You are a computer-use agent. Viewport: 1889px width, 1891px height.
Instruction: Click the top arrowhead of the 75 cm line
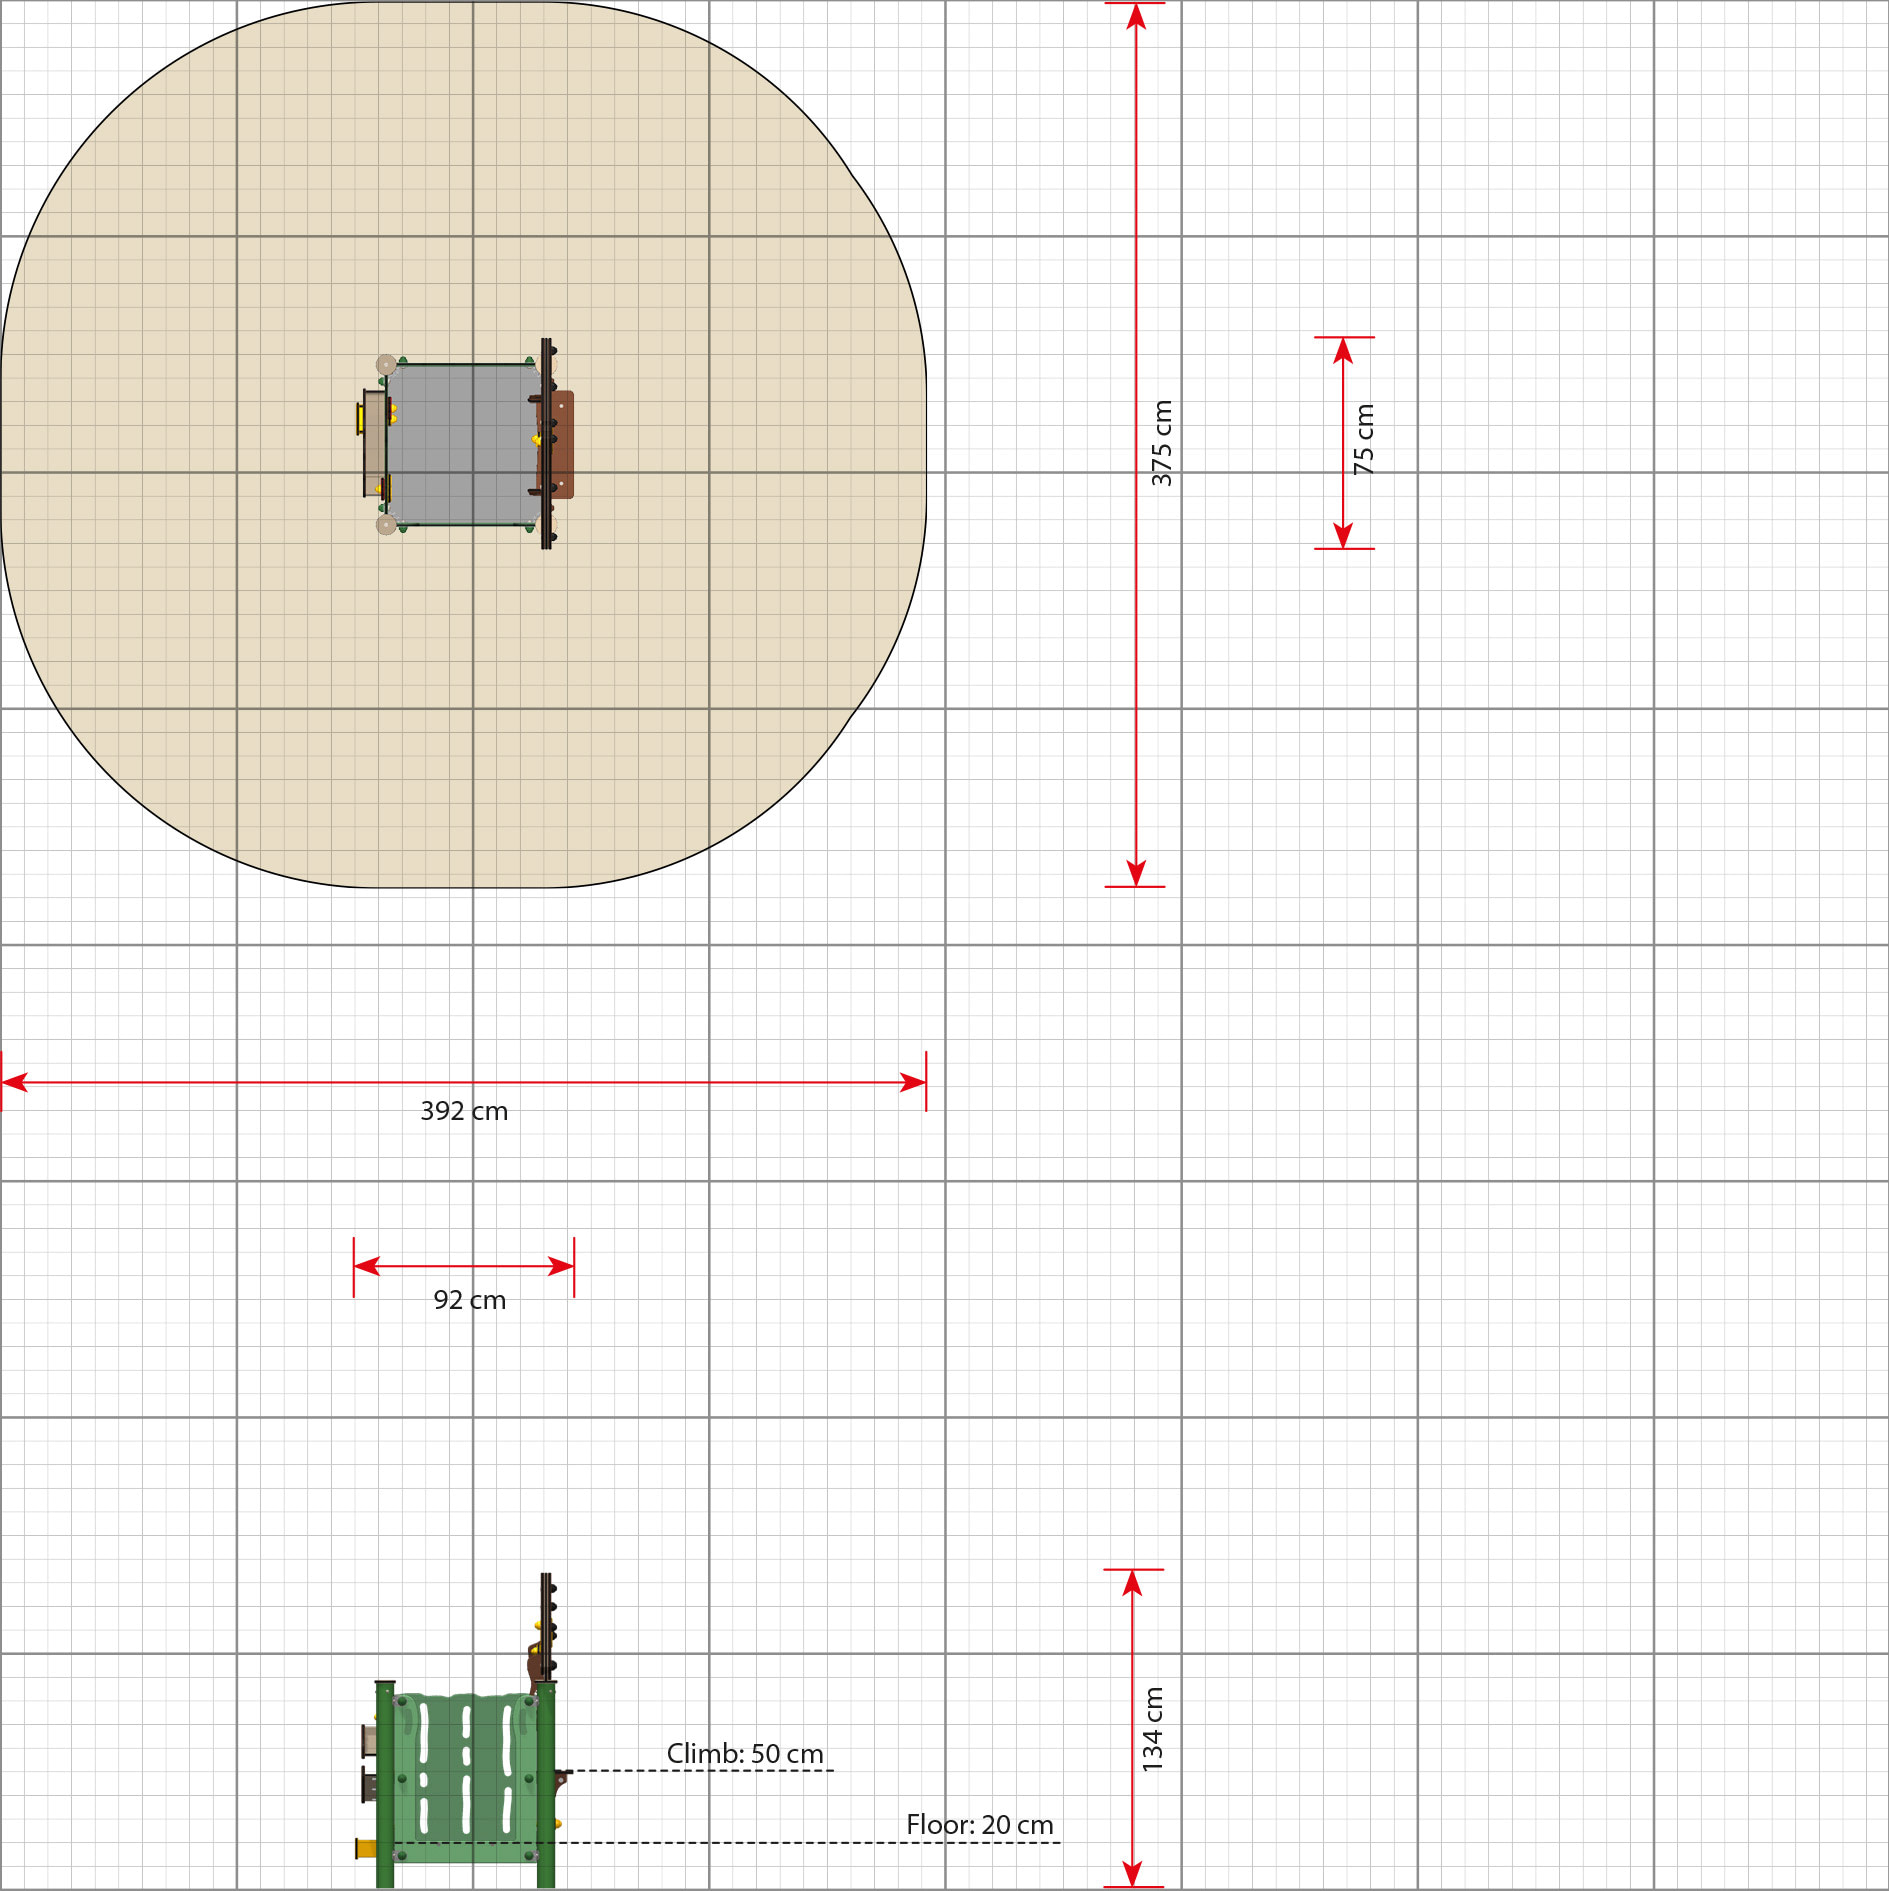1343,351
